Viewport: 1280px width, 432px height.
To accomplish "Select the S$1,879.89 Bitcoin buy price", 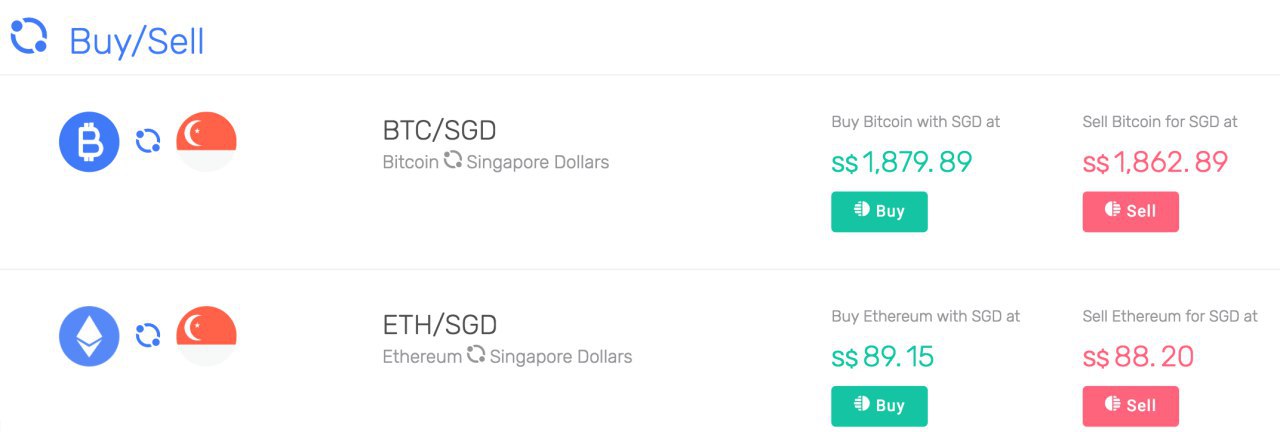I will point(902,162).
